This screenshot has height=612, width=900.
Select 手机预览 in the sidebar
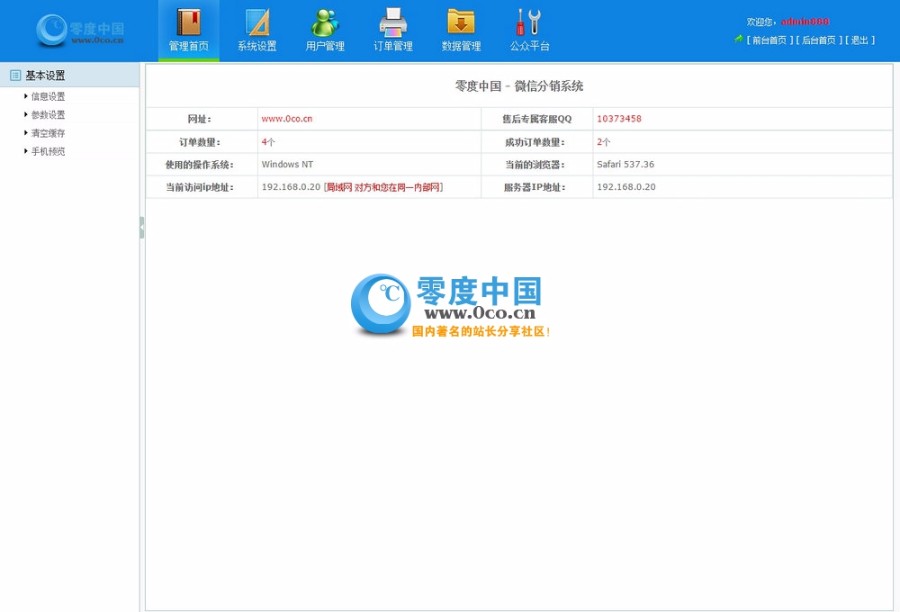pos(48,152)
